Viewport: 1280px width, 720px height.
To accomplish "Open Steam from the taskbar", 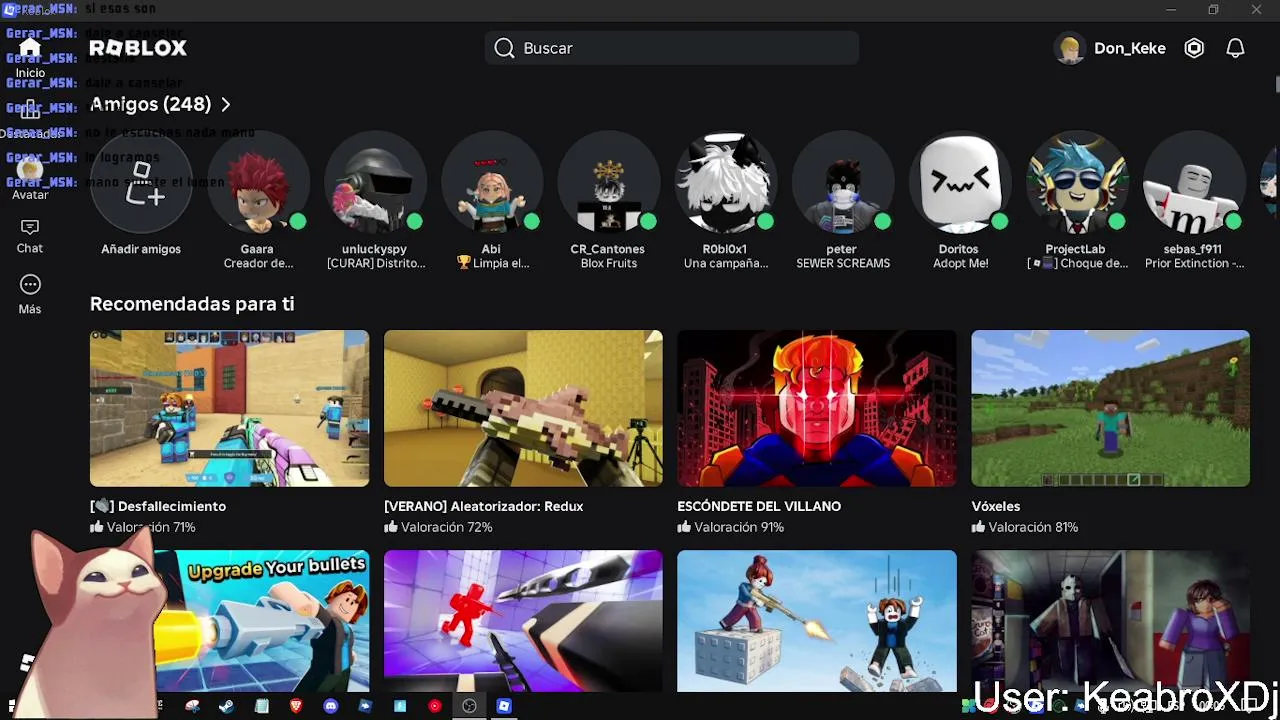I will [x=227, y=706].
